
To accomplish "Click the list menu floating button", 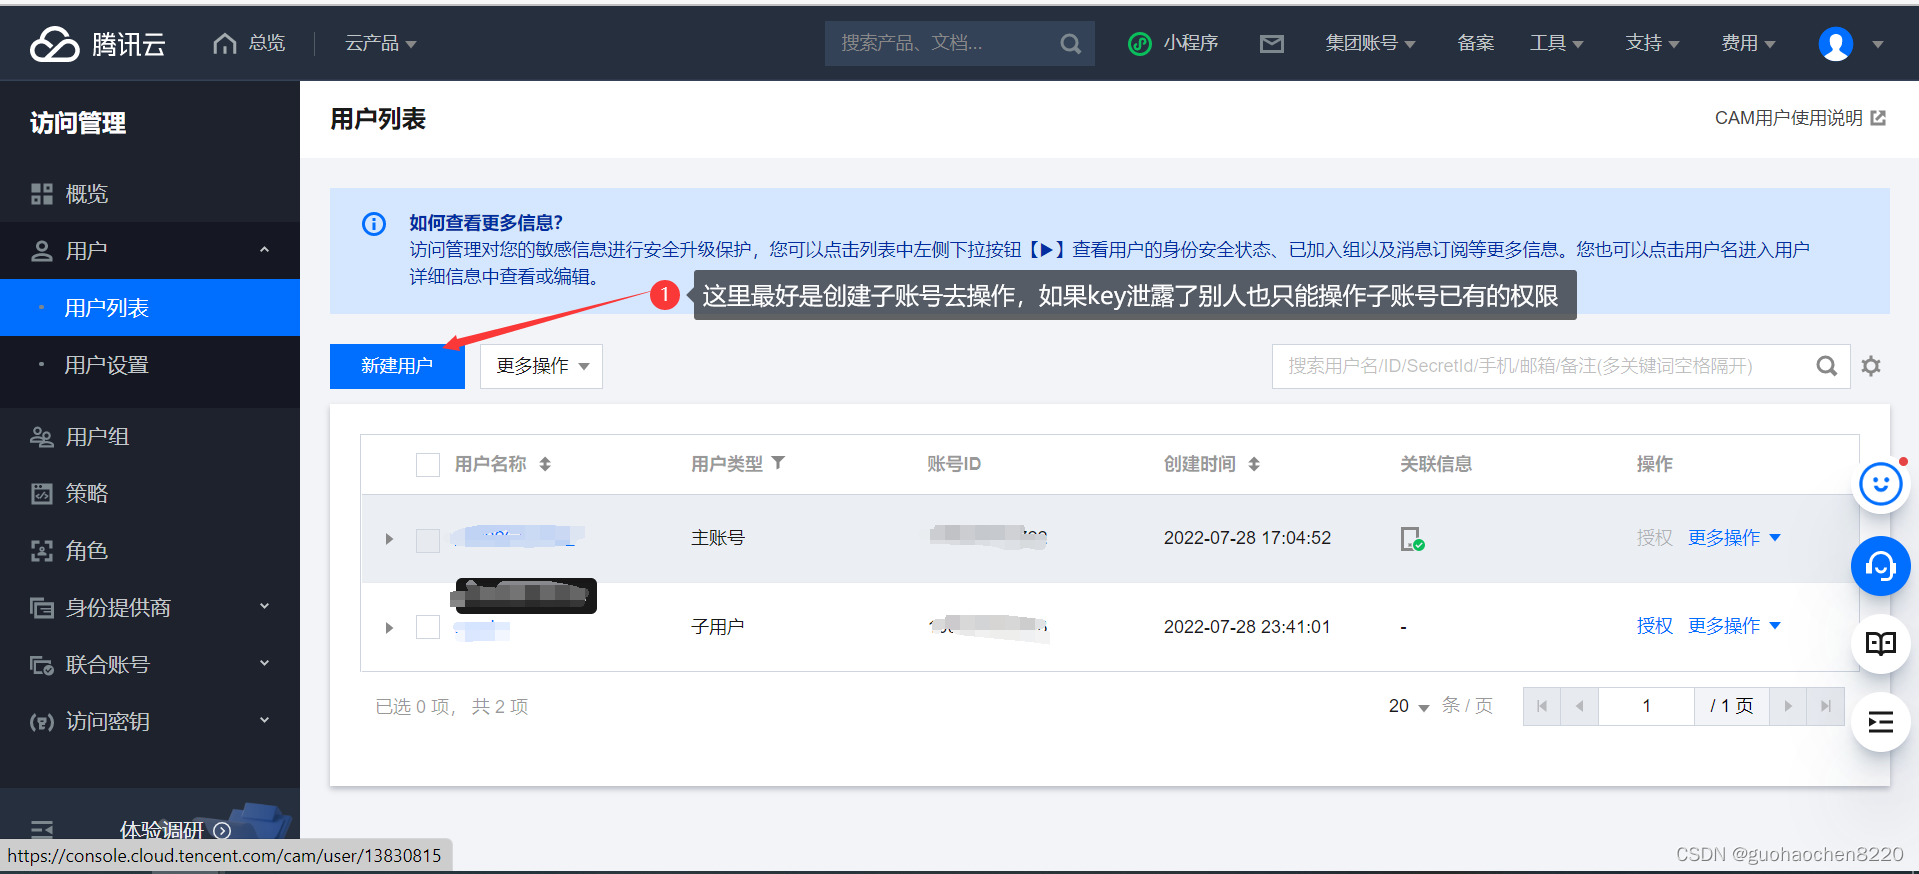I will (1880, 722).
